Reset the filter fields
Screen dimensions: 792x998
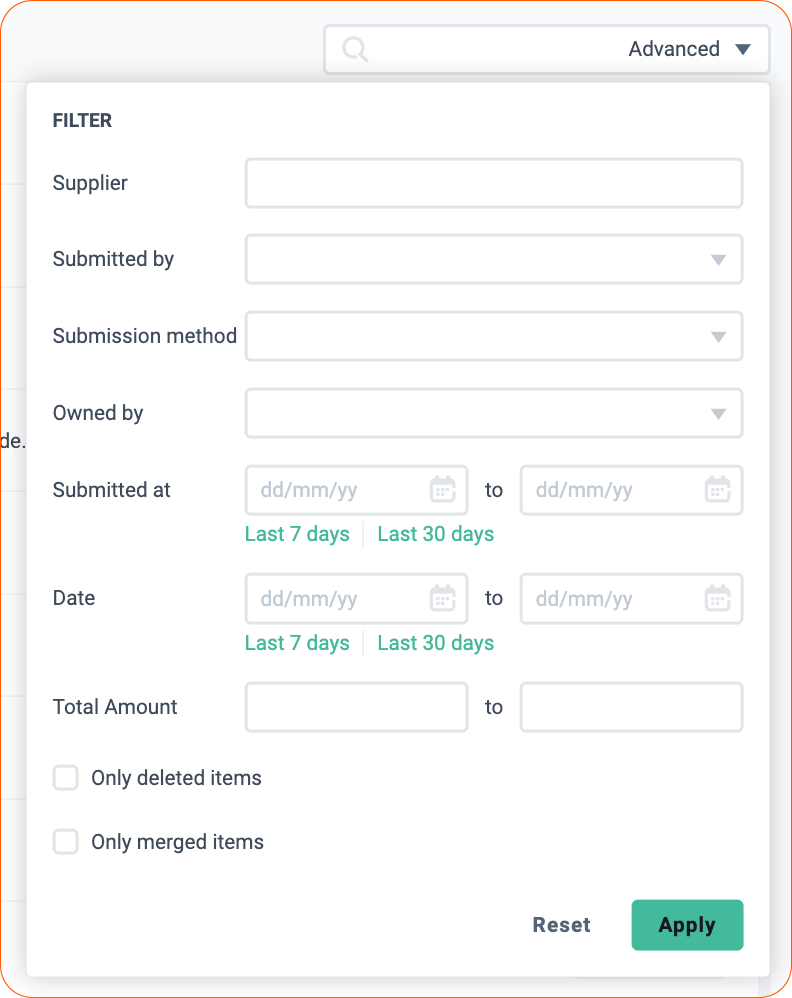(x=562, y=925)
